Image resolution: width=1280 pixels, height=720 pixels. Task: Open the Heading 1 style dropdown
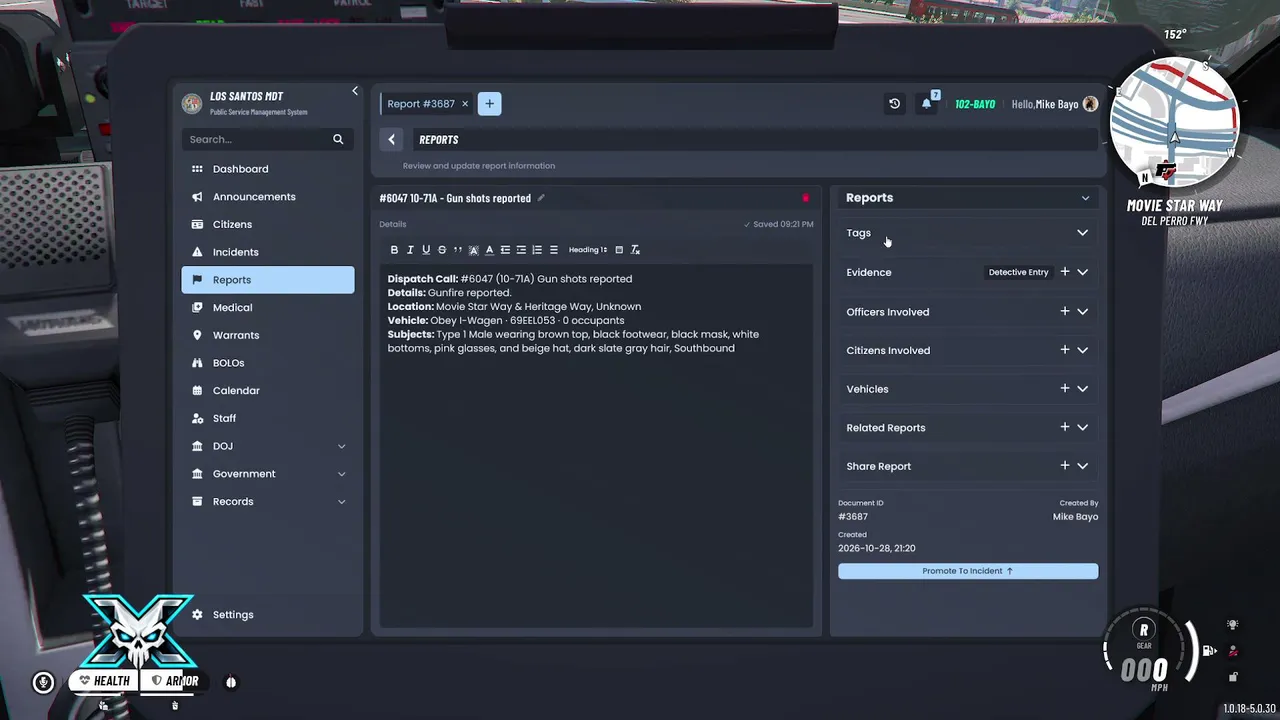[x=588, y=250]
